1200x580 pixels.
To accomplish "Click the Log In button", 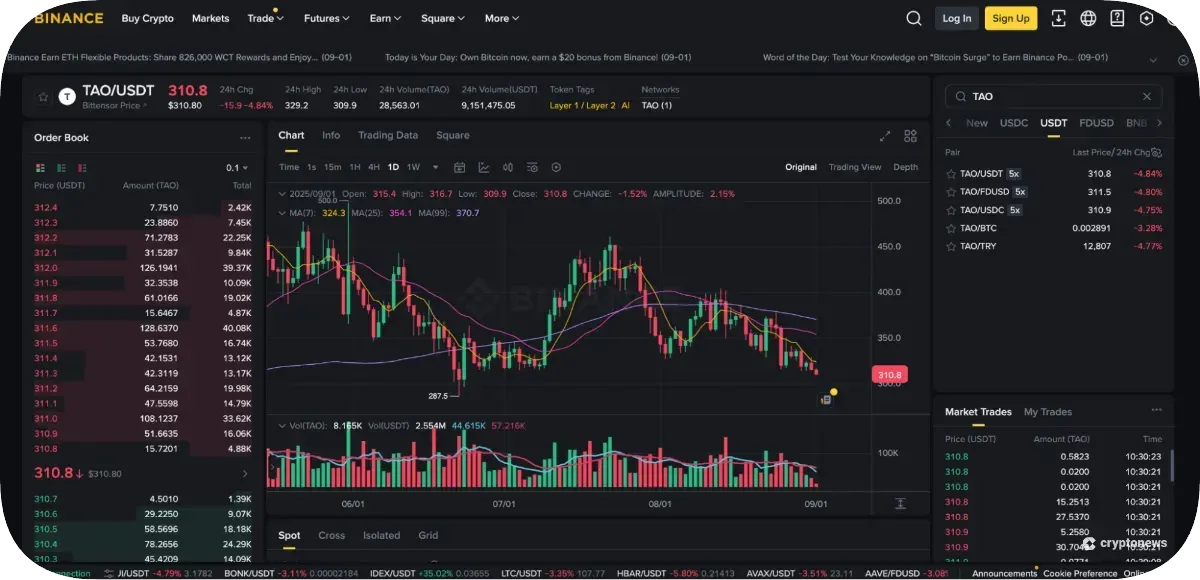I will click(x=956, y=17).
